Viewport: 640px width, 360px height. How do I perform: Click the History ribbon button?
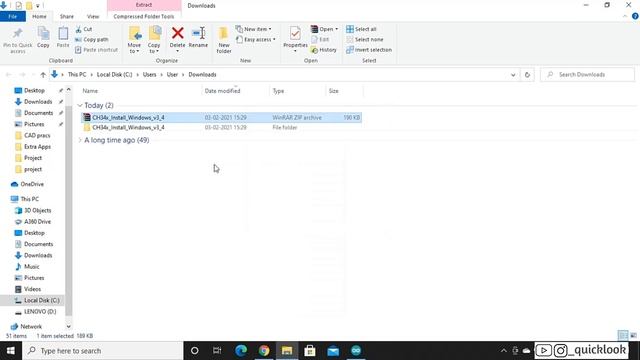324,50
